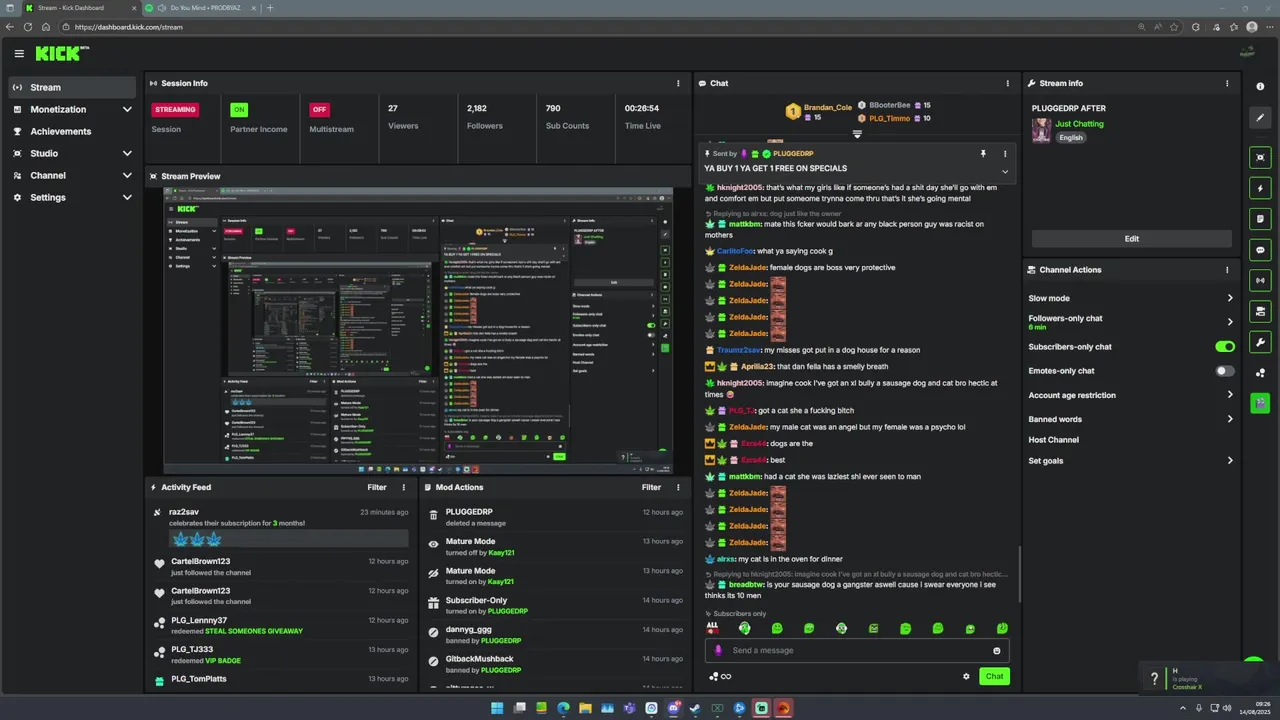Image resolution: width=1280 pixels, height=720 pixels.
Task: Click the wrench icon in right rail
Action: click(1260, 343)
